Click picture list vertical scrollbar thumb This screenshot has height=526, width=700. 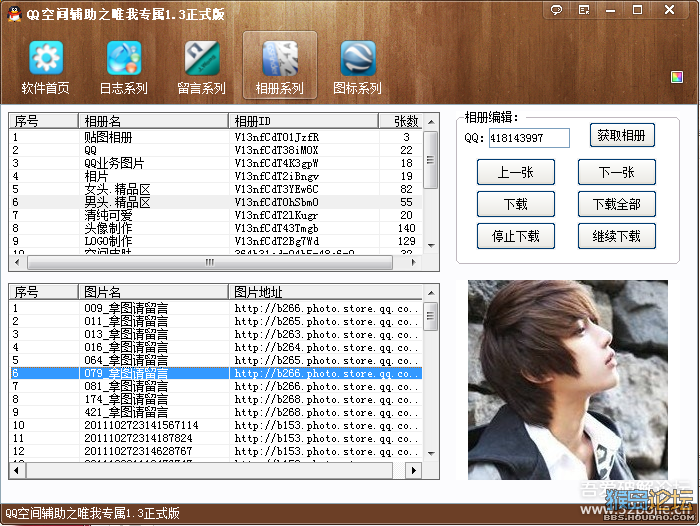[430, 316]
